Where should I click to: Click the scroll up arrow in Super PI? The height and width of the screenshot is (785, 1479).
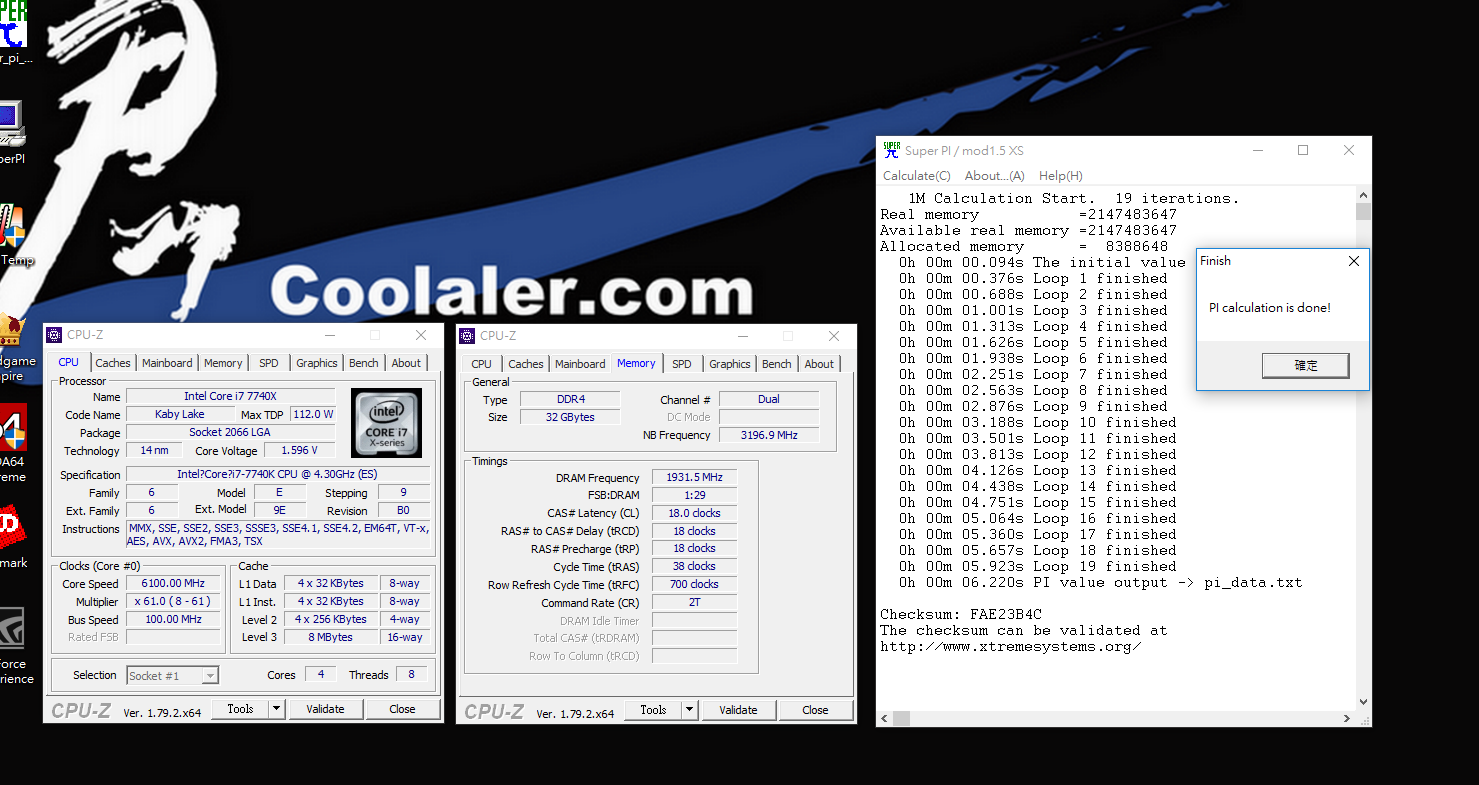tap(1363, 195)
